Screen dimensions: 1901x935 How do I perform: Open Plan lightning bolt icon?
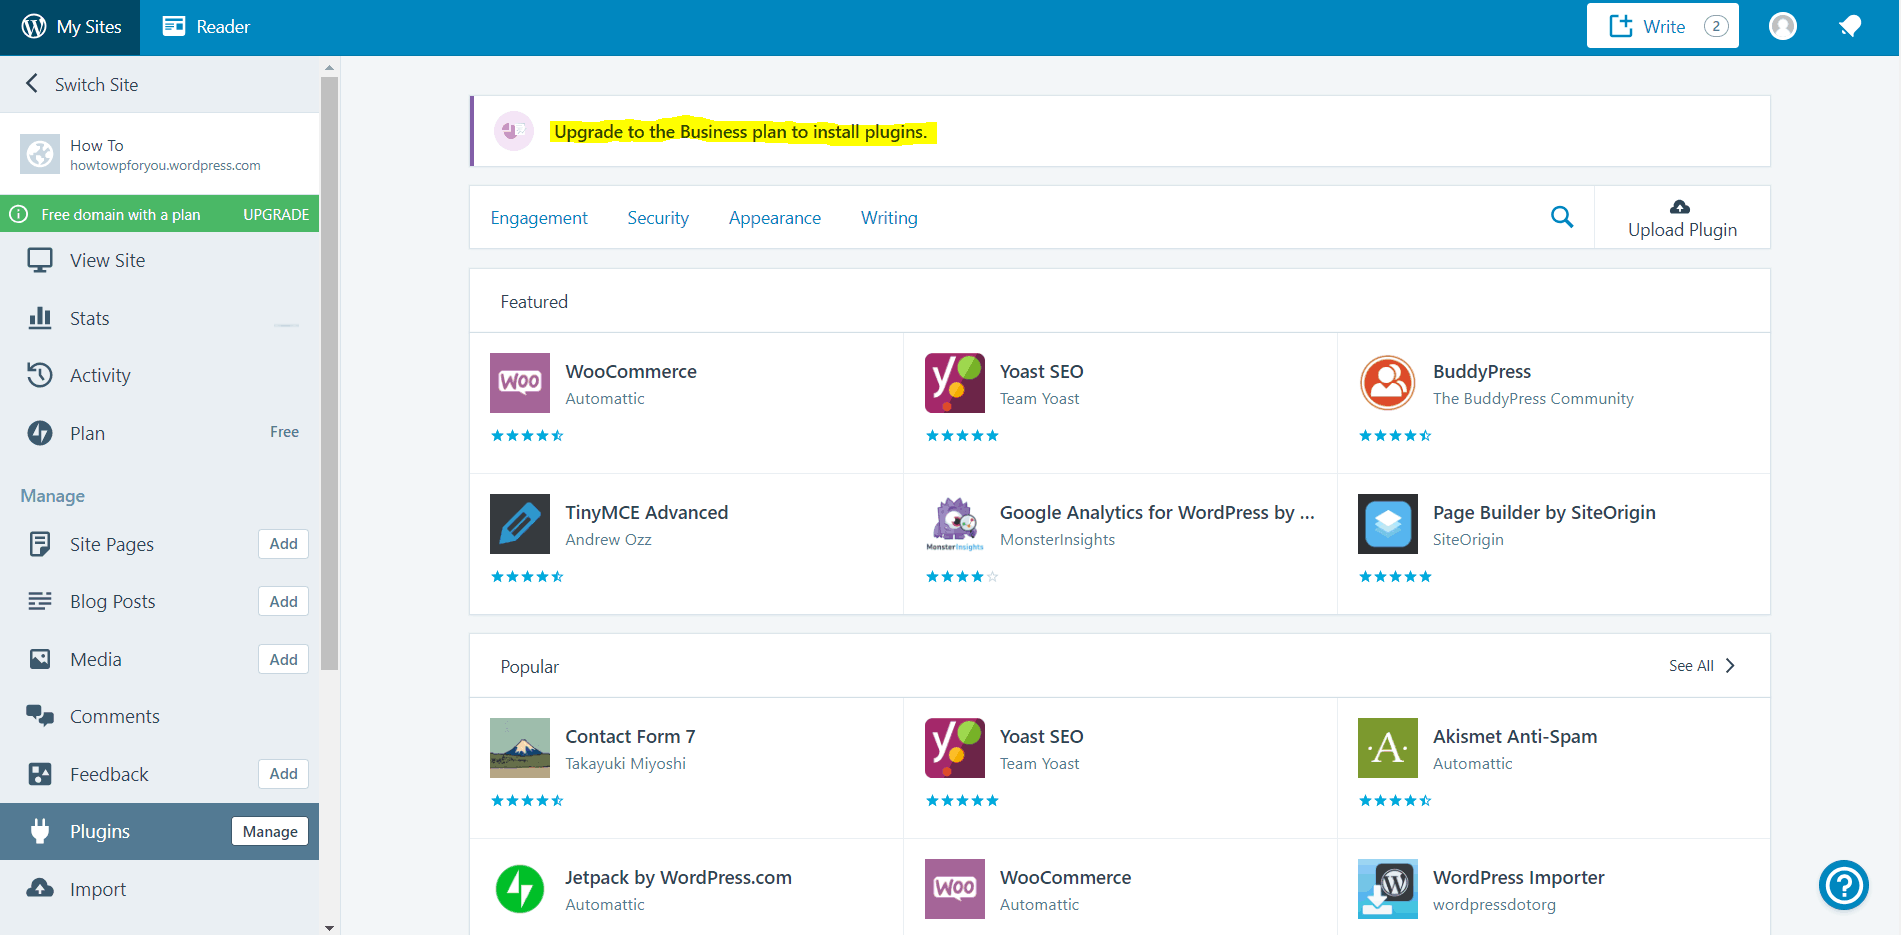point(40,433)
